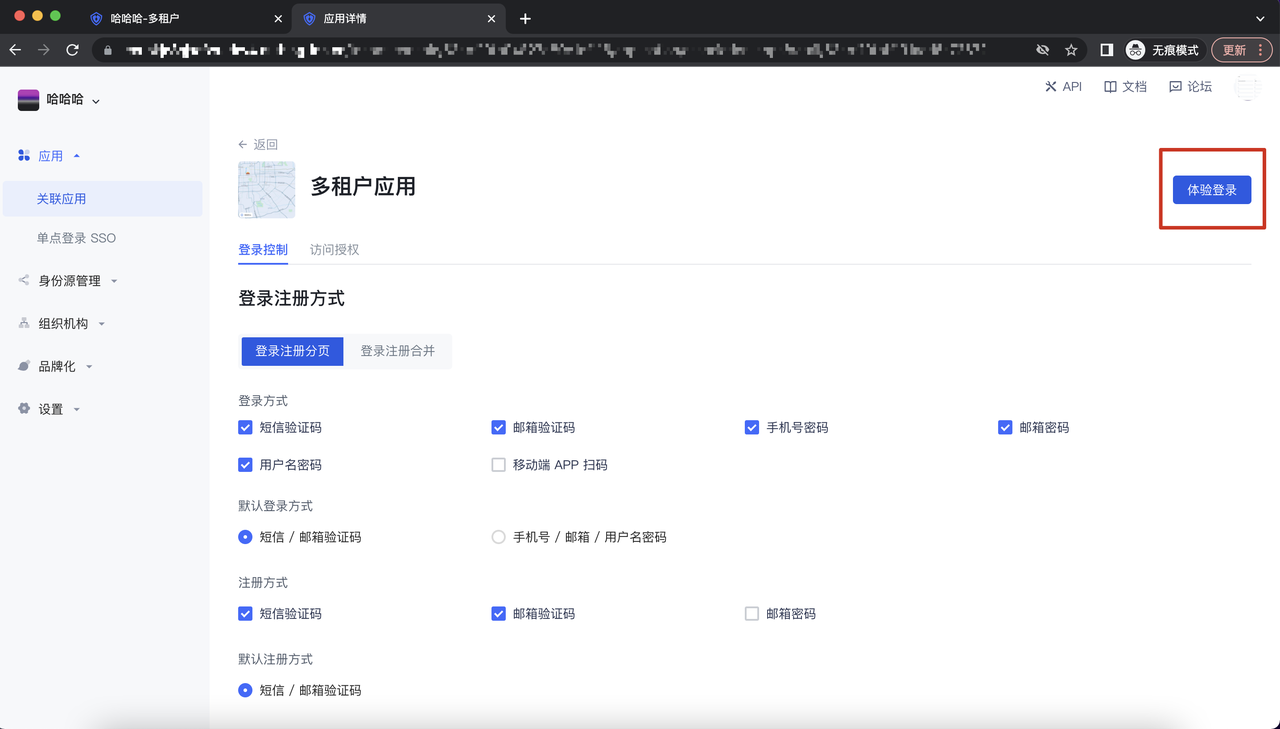Click the browser reload icon

(x=72, y=50)
